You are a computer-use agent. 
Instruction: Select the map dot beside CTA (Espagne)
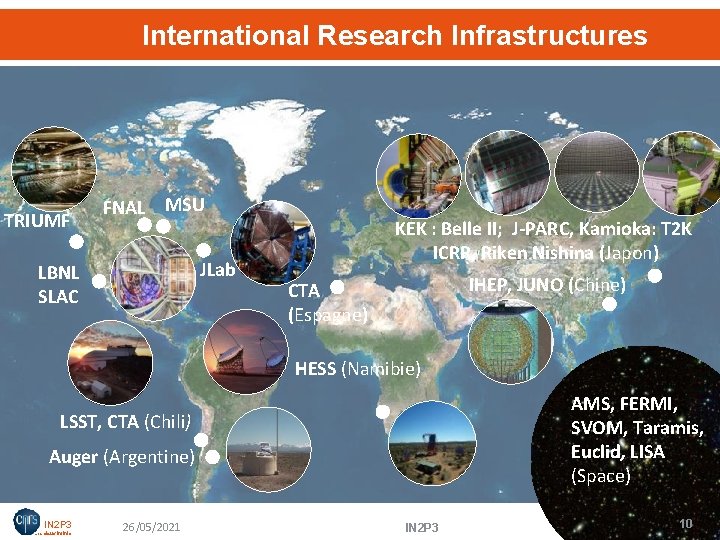[x=337, y=287]
